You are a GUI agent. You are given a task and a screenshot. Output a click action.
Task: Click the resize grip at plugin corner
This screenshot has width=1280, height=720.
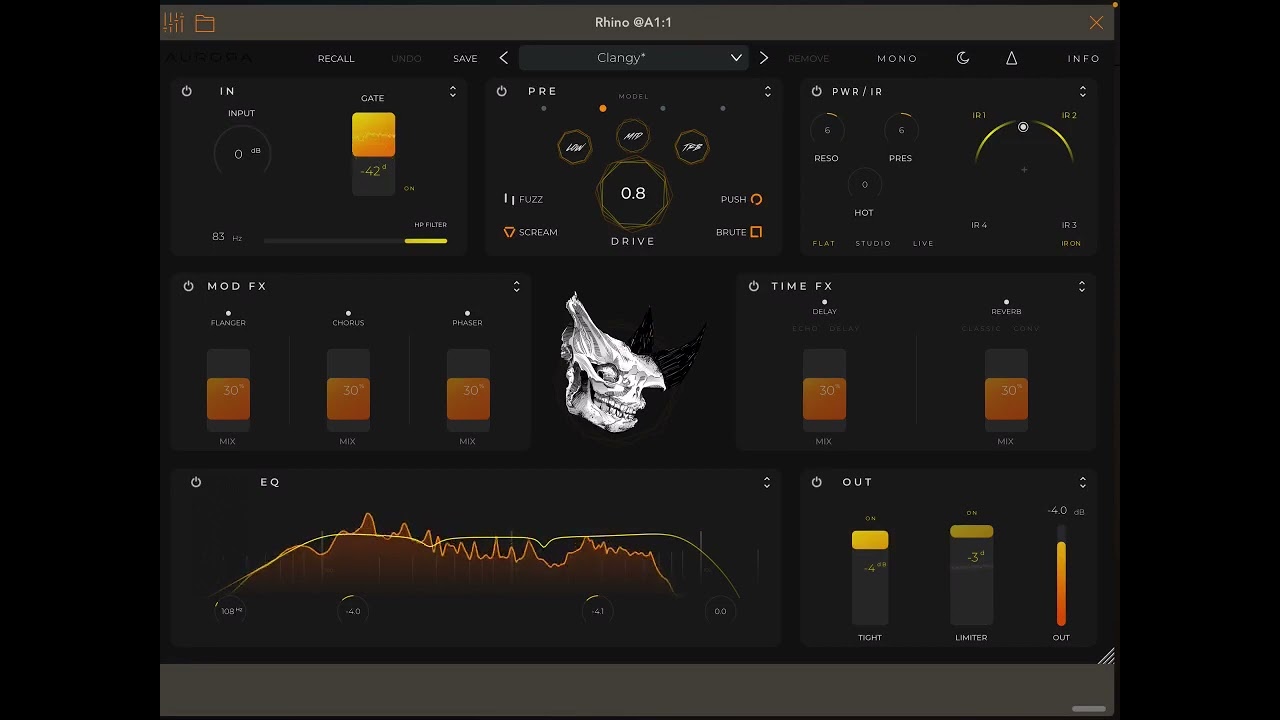pos(1106,657)
